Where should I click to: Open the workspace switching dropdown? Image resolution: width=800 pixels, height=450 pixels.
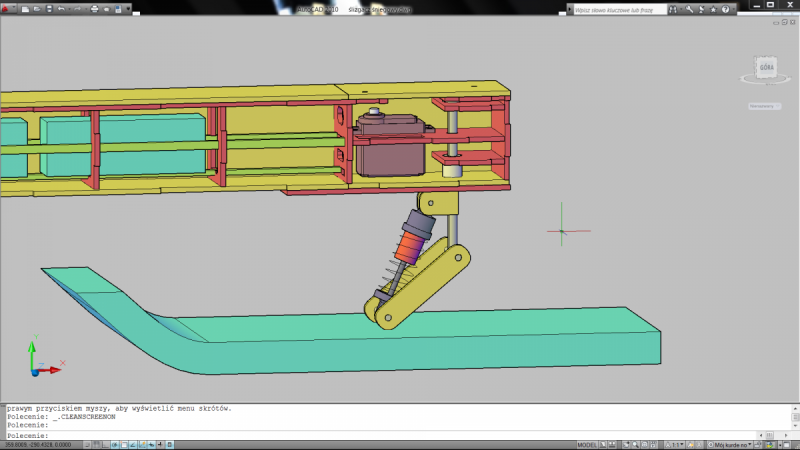731,444
